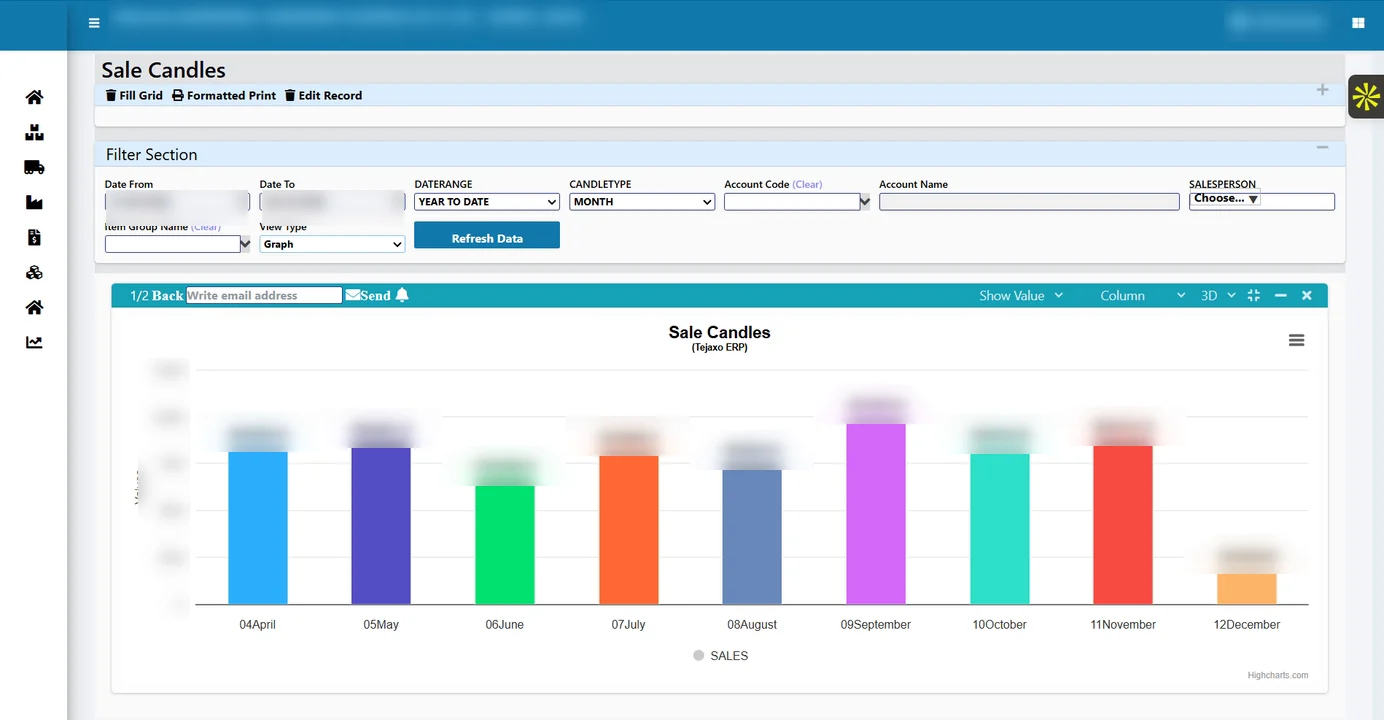The image size is (1384, 720).
Task: Click the Clear link beside Item Group Name
Action: pyautogui.click(x=206, y=227)
